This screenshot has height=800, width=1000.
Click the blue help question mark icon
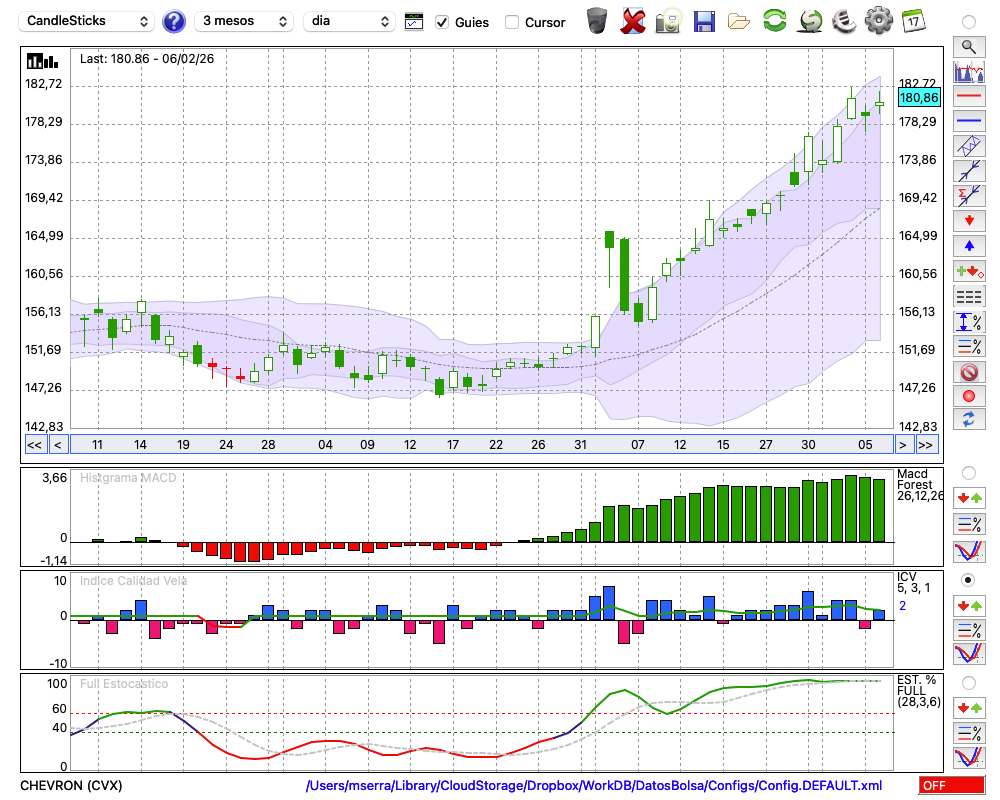174,21
